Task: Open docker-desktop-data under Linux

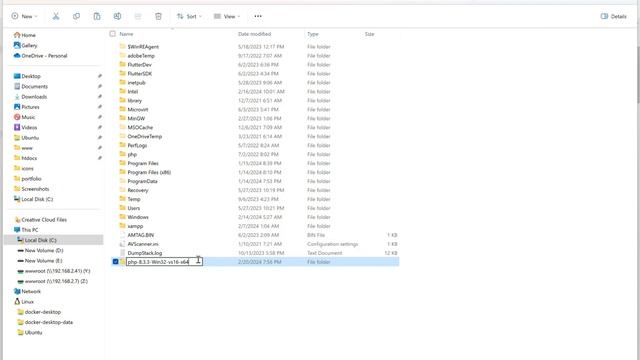Action: [x=45, y=322]
